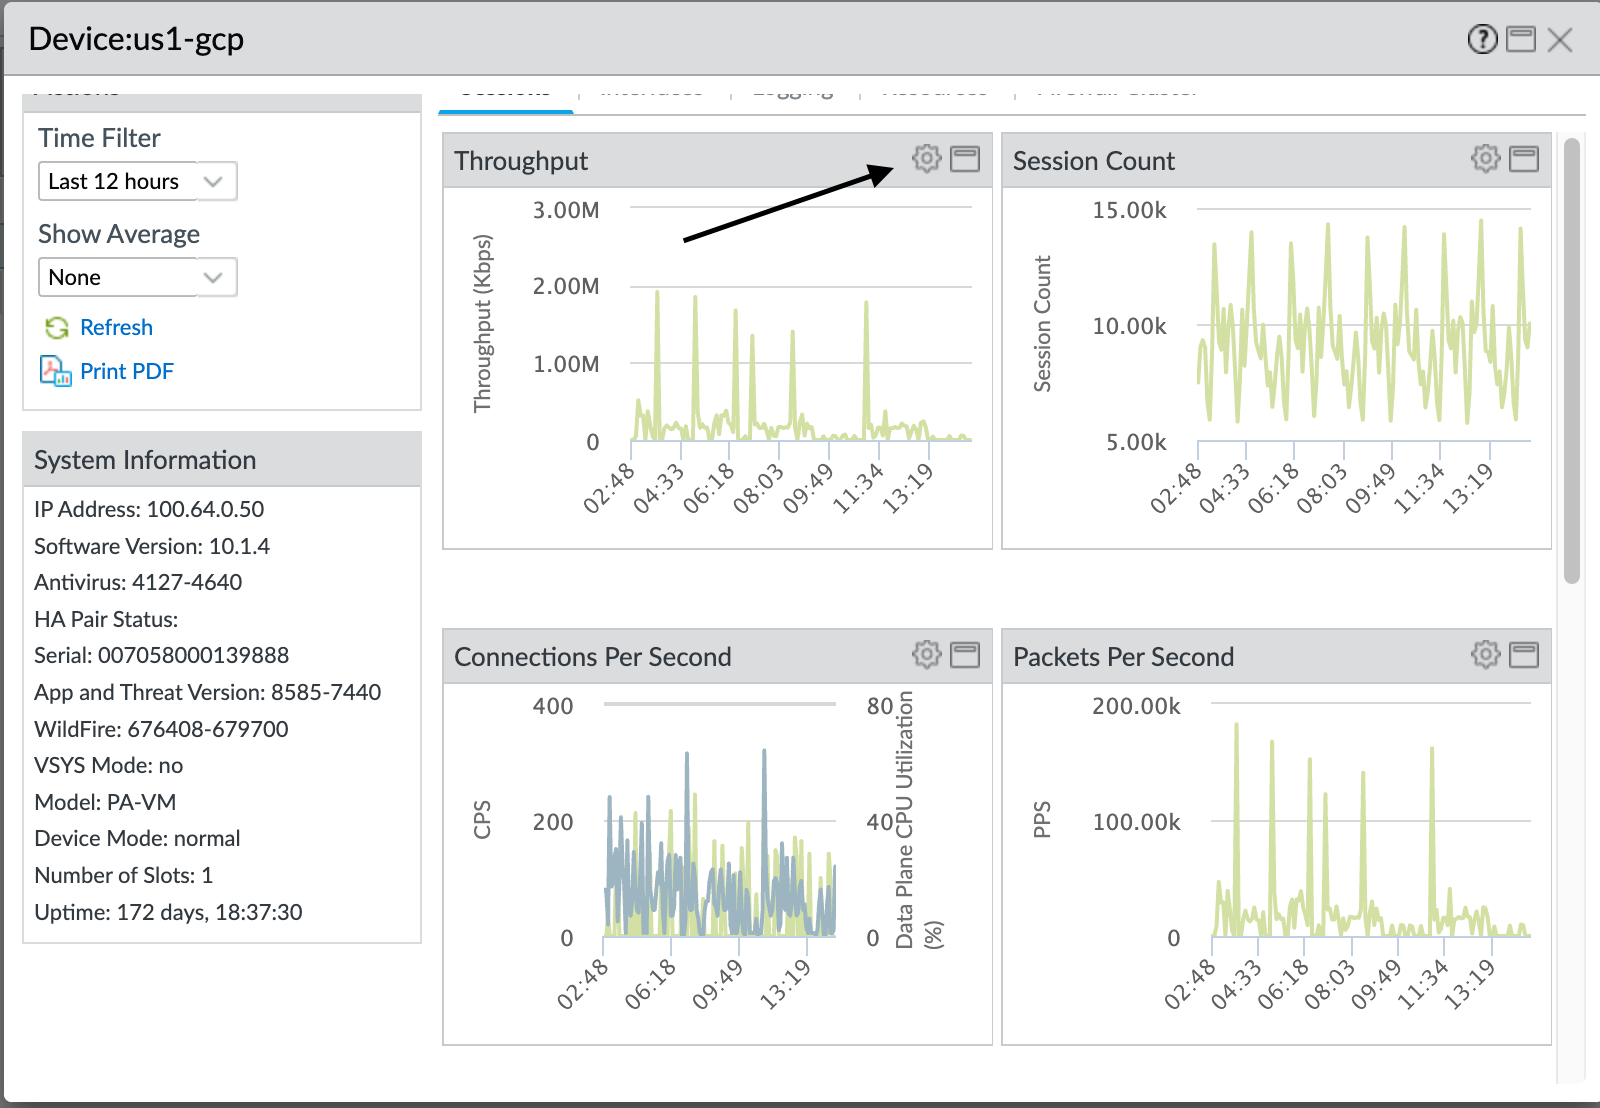Click the help question mark icon
The width and height of the screenshot is (1600, 1108).
1482,39
